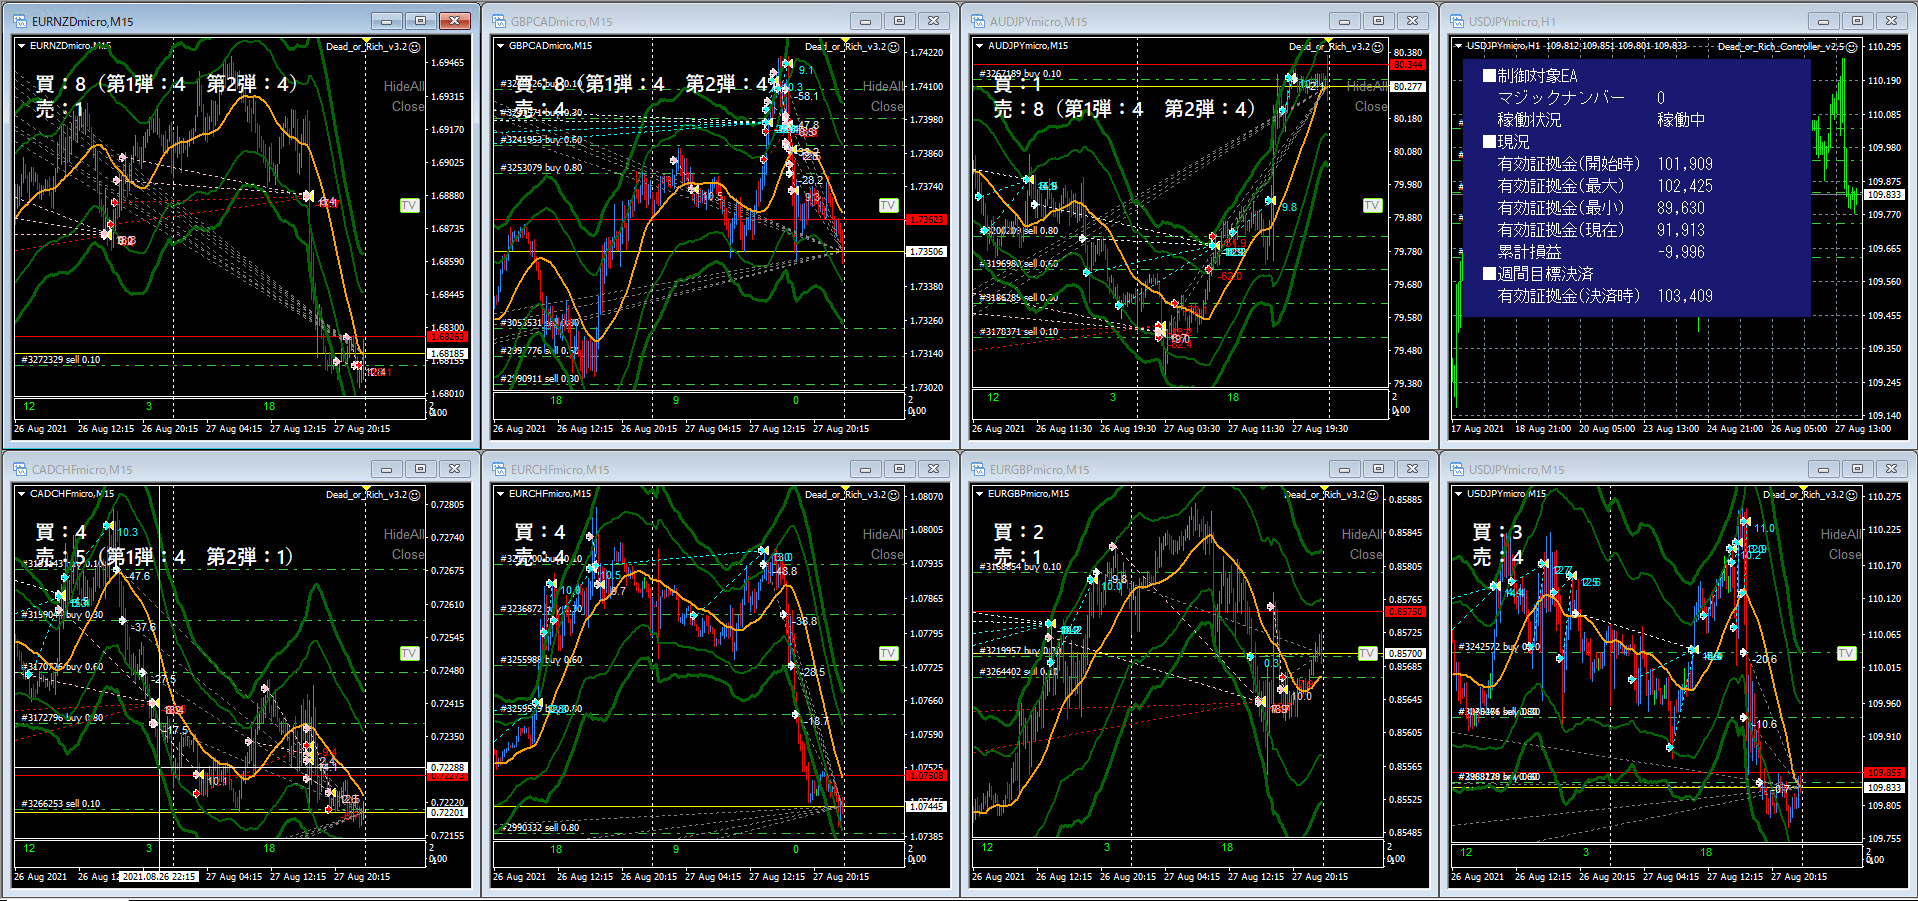Click the EA smiley icon in EURNZD chart
Screen dimensions: 1918x901
pyautogui.click(x=415, y=47)
